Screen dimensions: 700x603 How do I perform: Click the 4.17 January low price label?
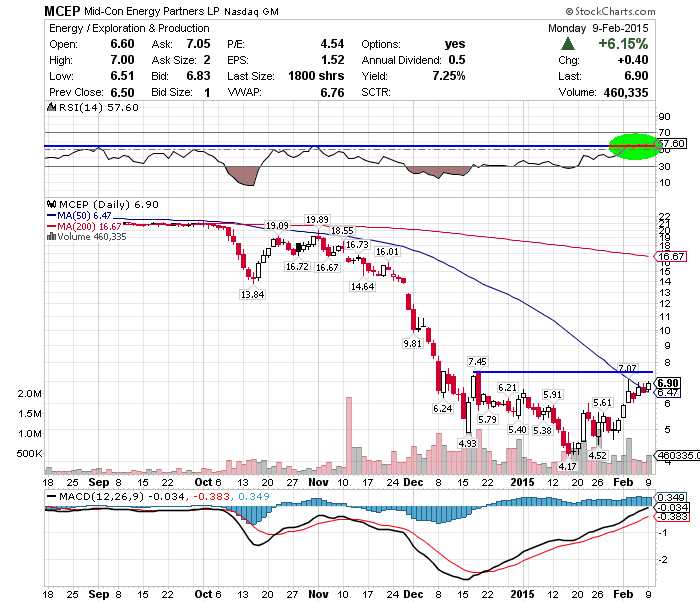567,466
